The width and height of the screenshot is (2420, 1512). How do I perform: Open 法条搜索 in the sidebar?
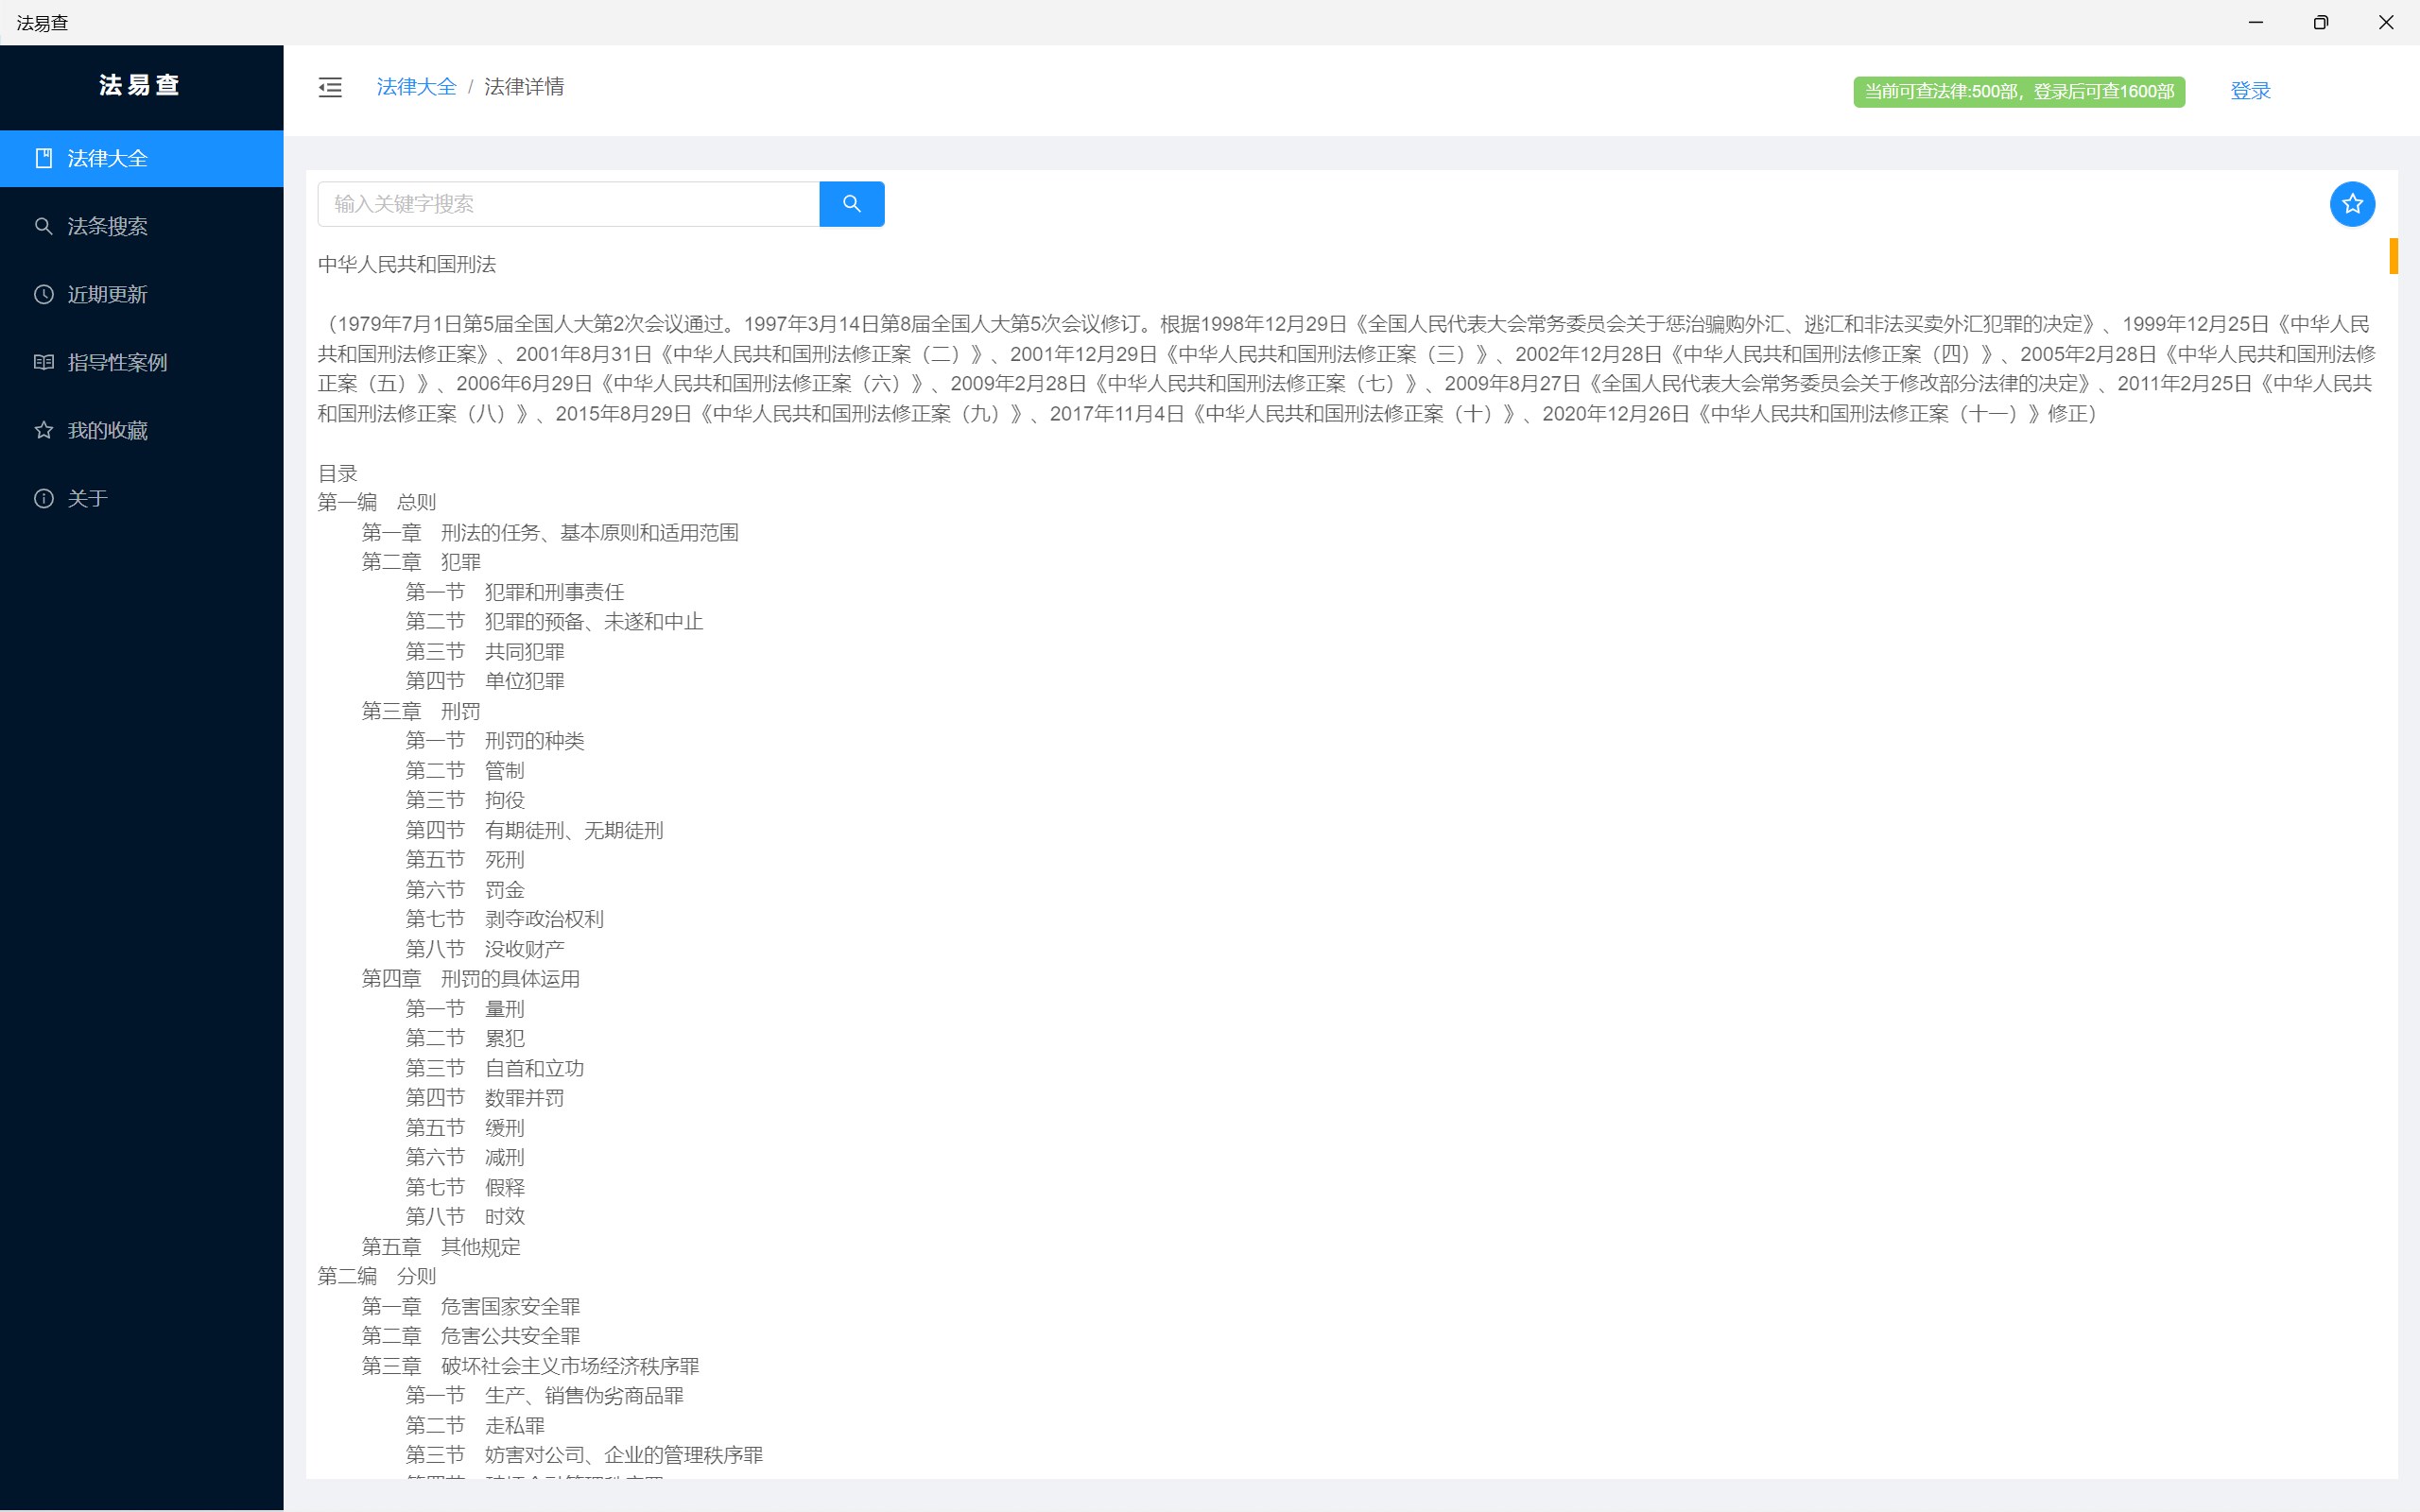point(107,226)
